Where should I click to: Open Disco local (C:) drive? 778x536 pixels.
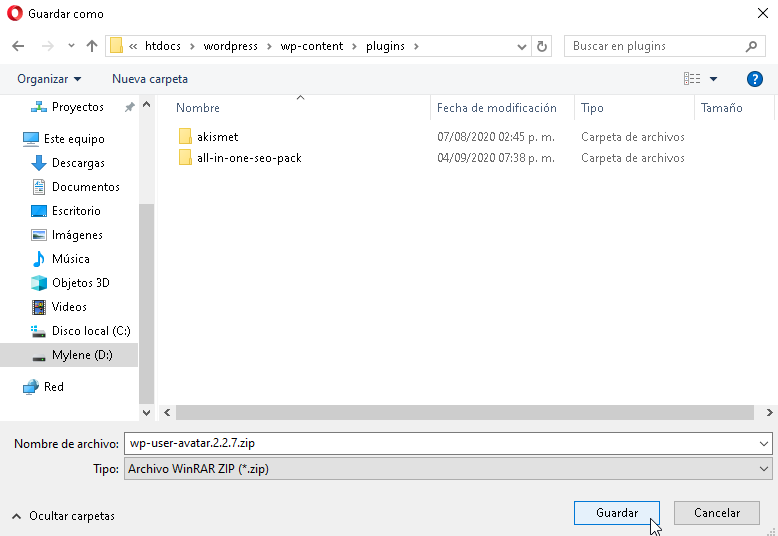80,331
